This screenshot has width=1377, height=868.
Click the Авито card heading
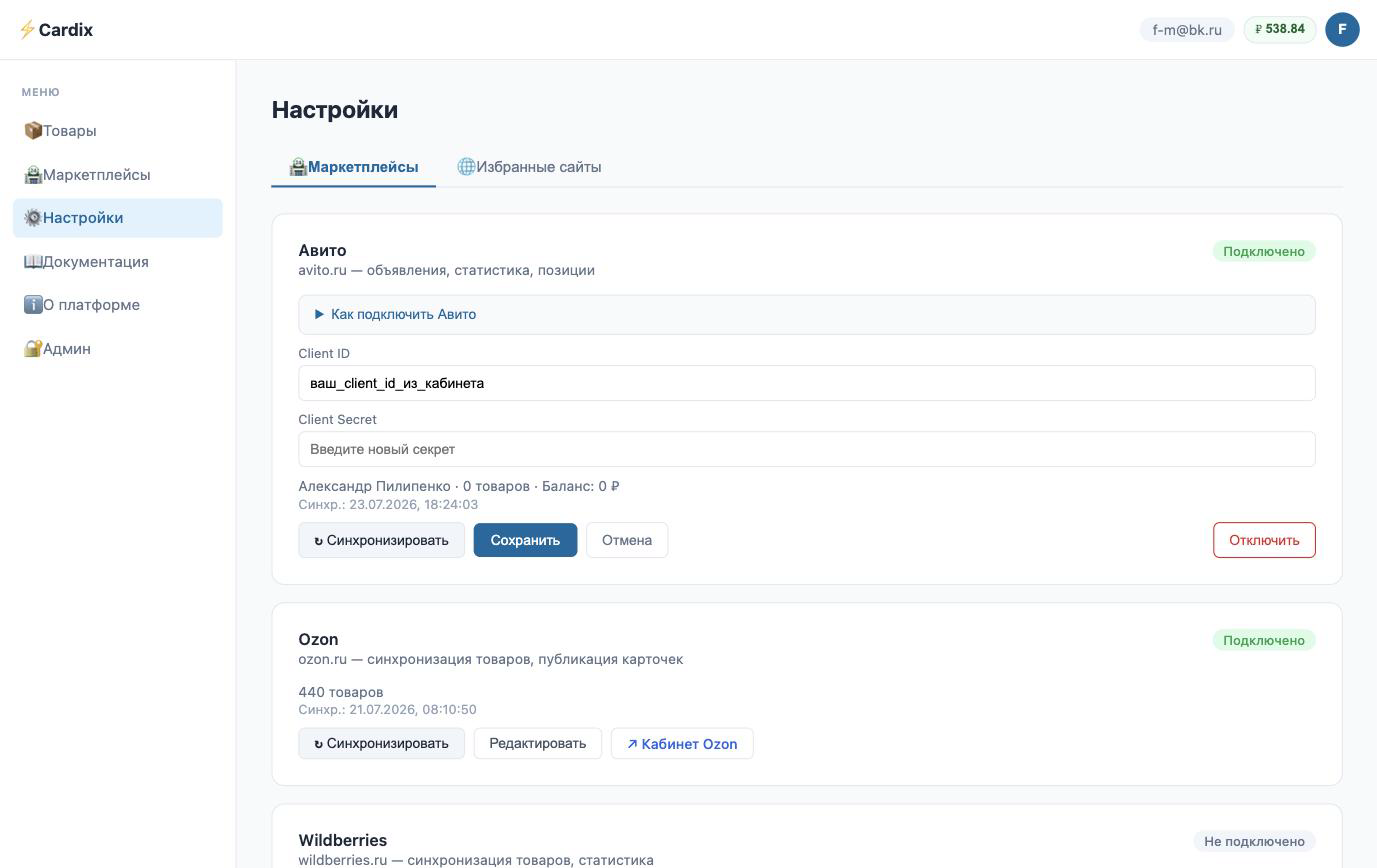tap(322, 250)
